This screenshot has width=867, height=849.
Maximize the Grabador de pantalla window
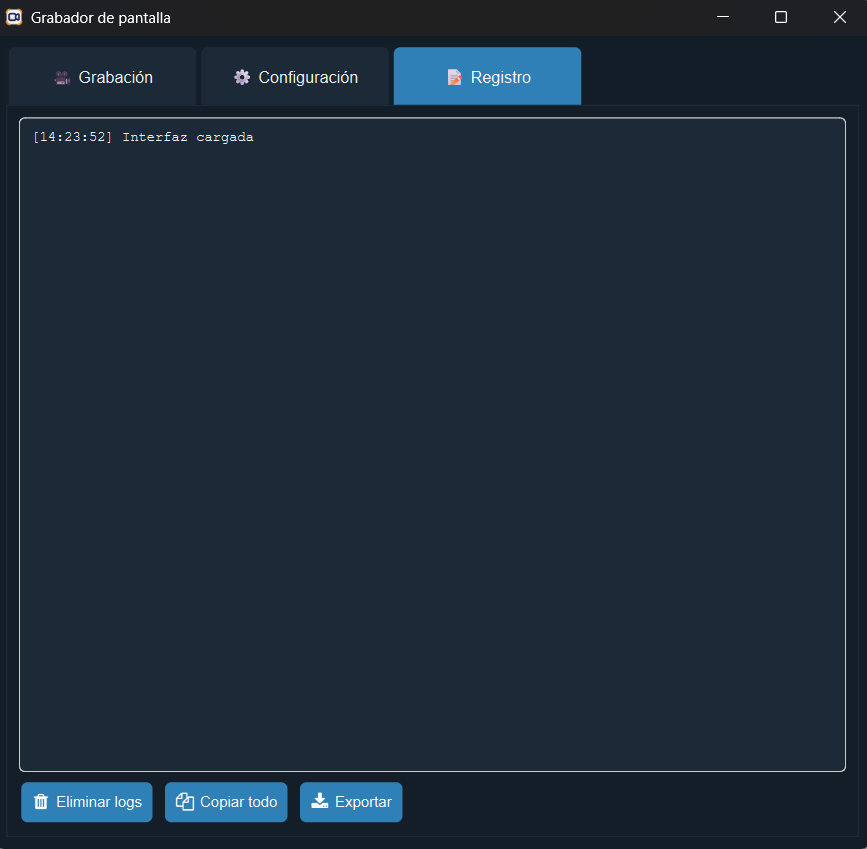(x=781, y=17)
